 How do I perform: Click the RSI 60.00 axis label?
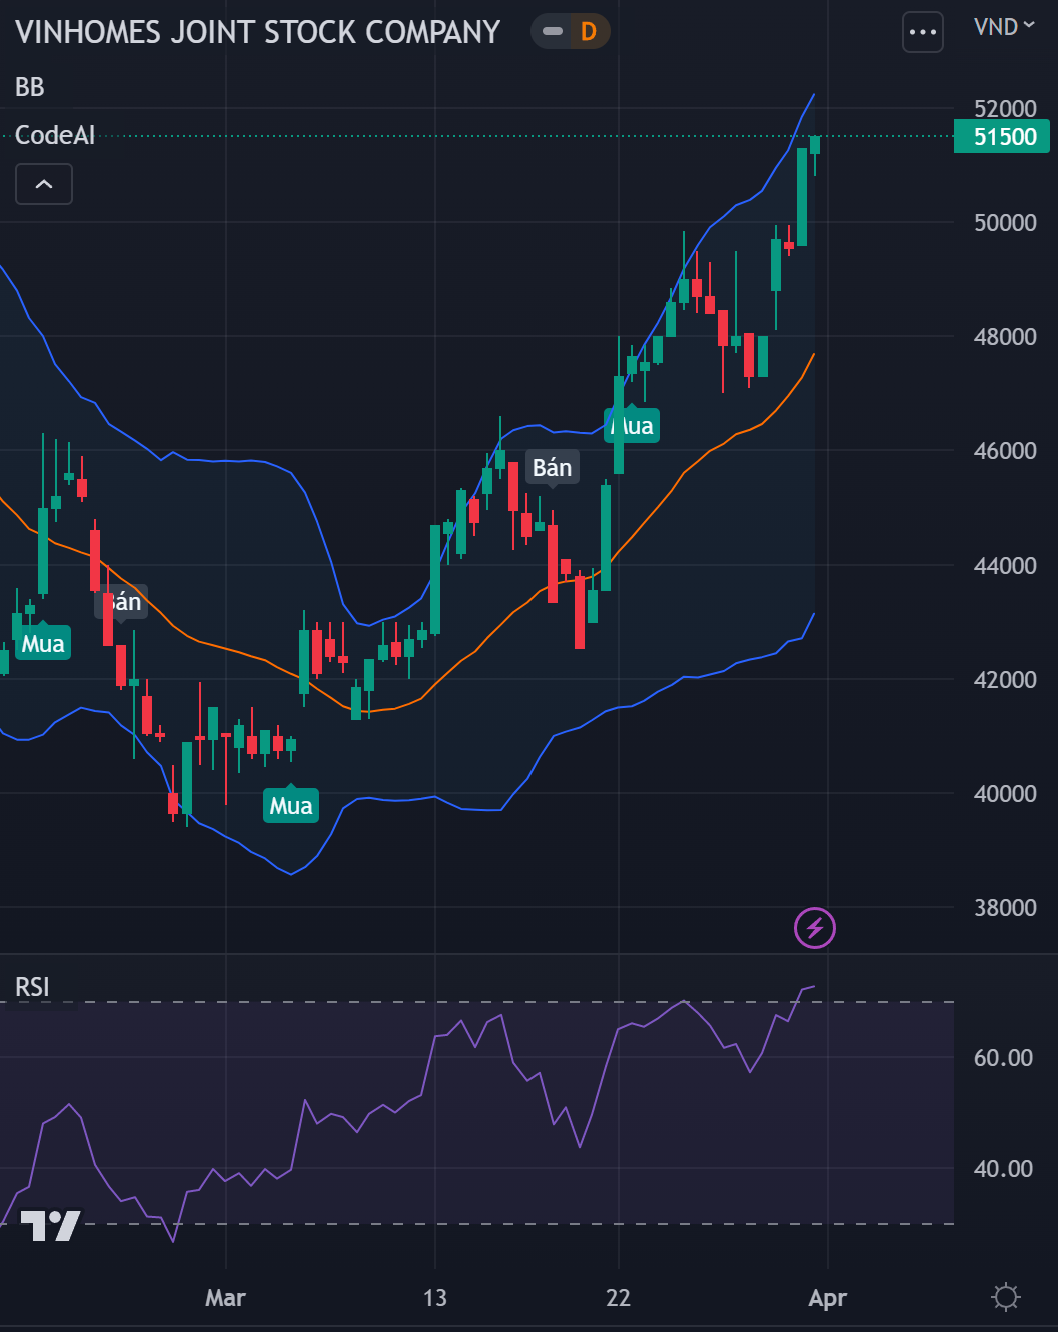click(x=1003, y=1057)
